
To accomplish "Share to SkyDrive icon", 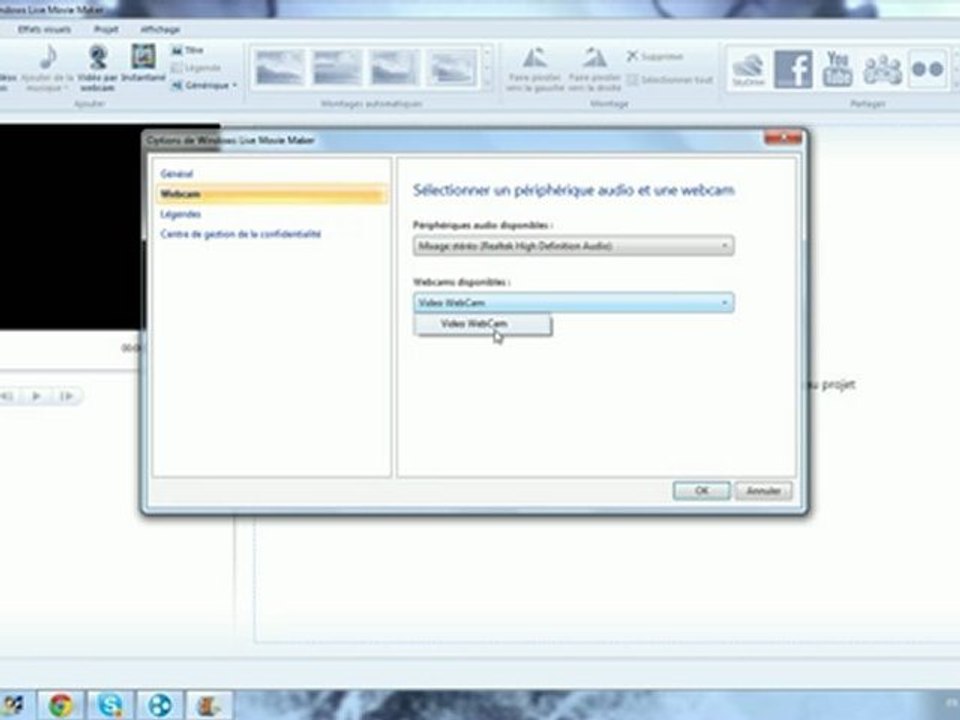I will [x=748, y=69].
